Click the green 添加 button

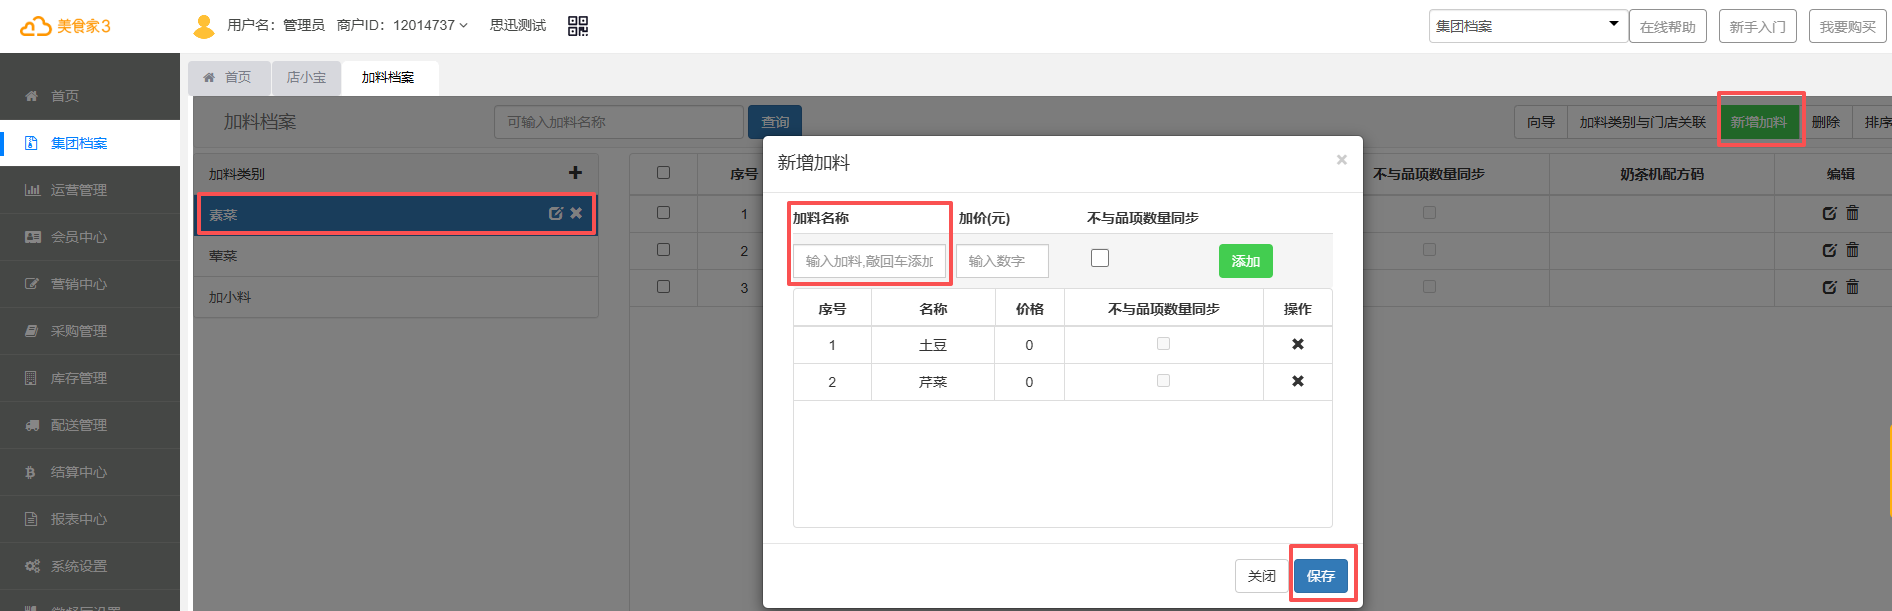click(1245, 261)
